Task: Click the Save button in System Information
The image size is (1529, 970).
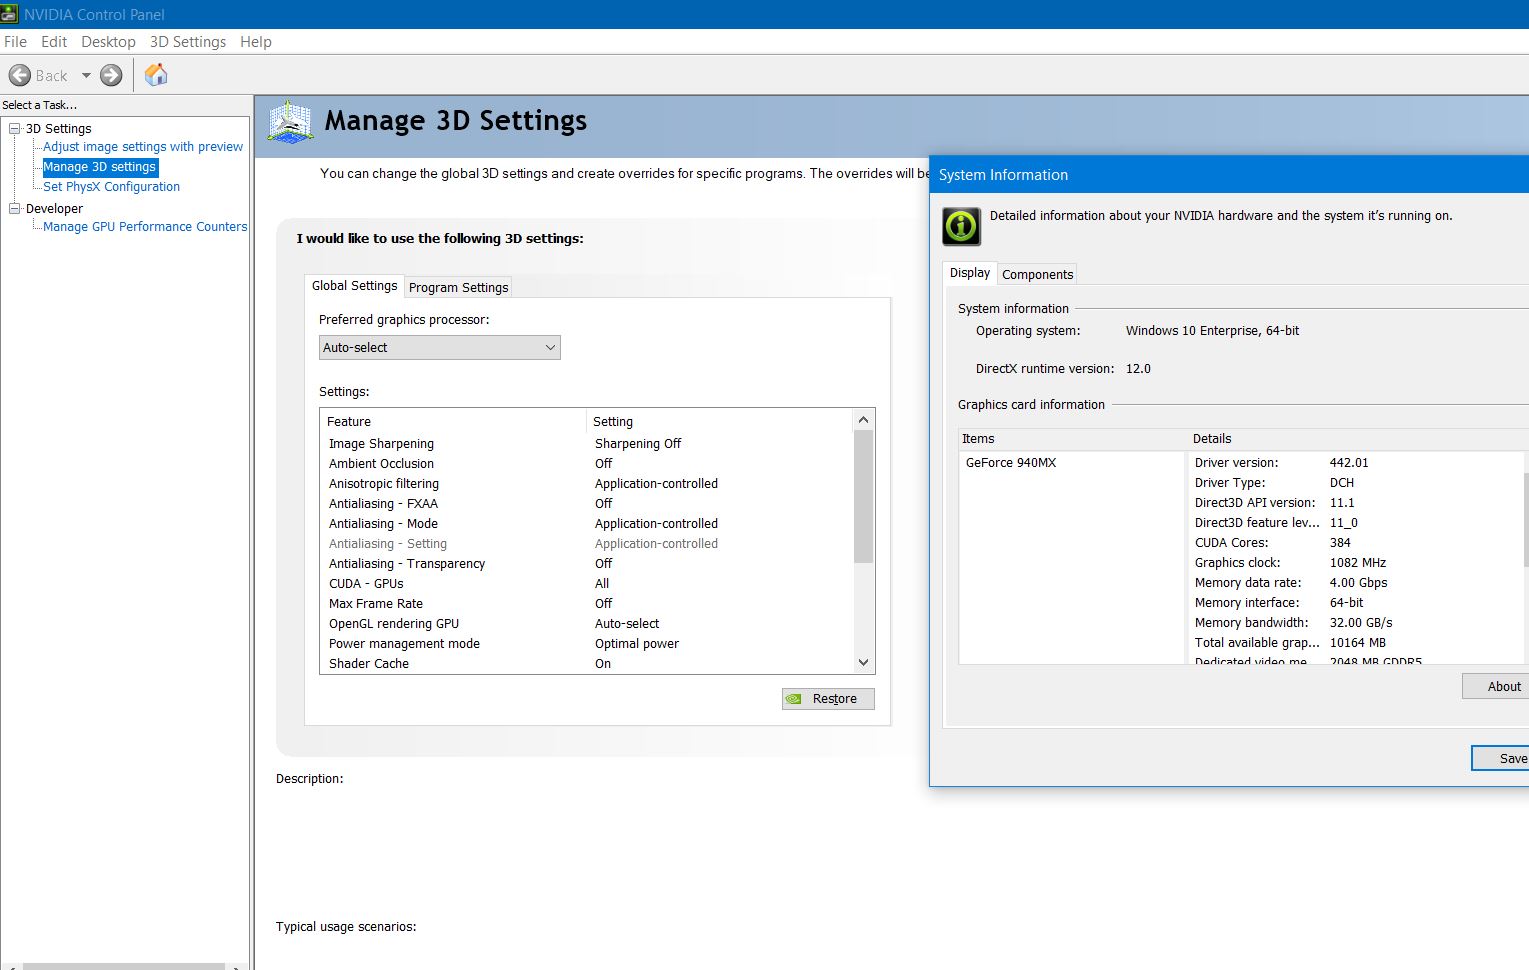Action: 1500,759
